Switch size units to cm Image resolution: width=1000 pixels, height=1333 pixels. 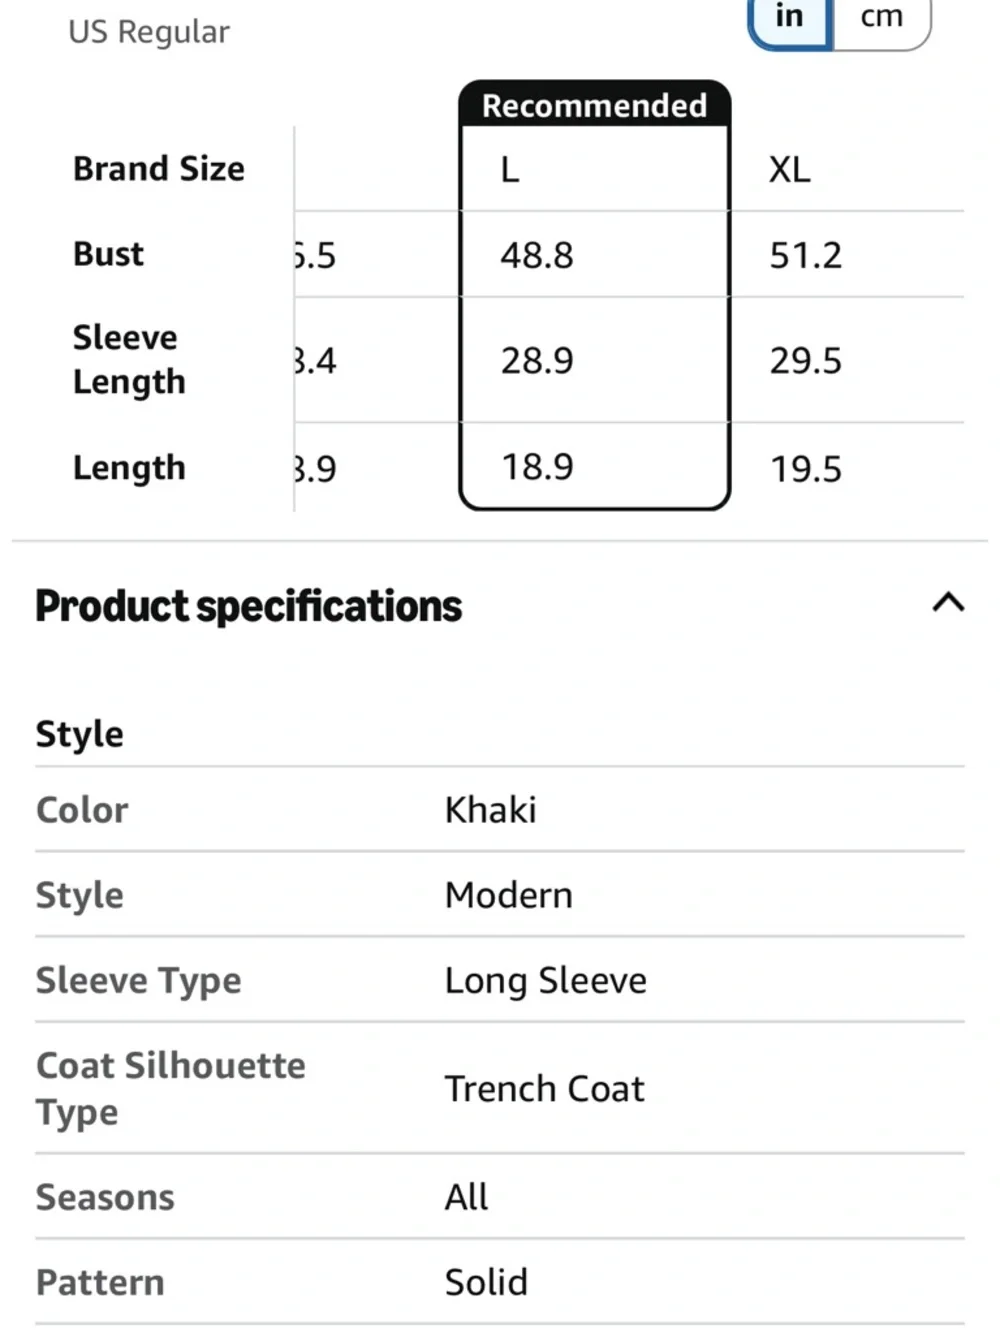coord(882,20)
